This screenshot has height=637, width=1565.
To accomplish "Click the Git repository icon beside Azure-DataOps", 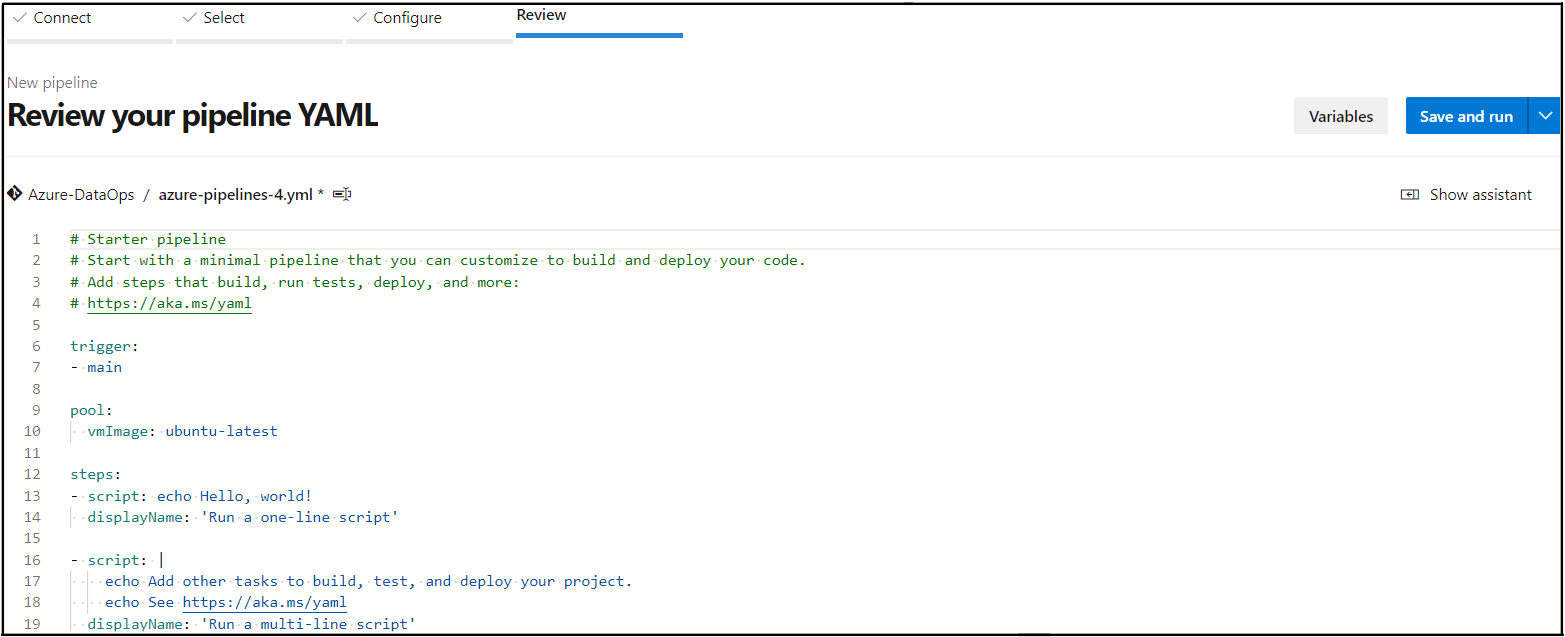I will pyautogui.click(x=14, y=194).
